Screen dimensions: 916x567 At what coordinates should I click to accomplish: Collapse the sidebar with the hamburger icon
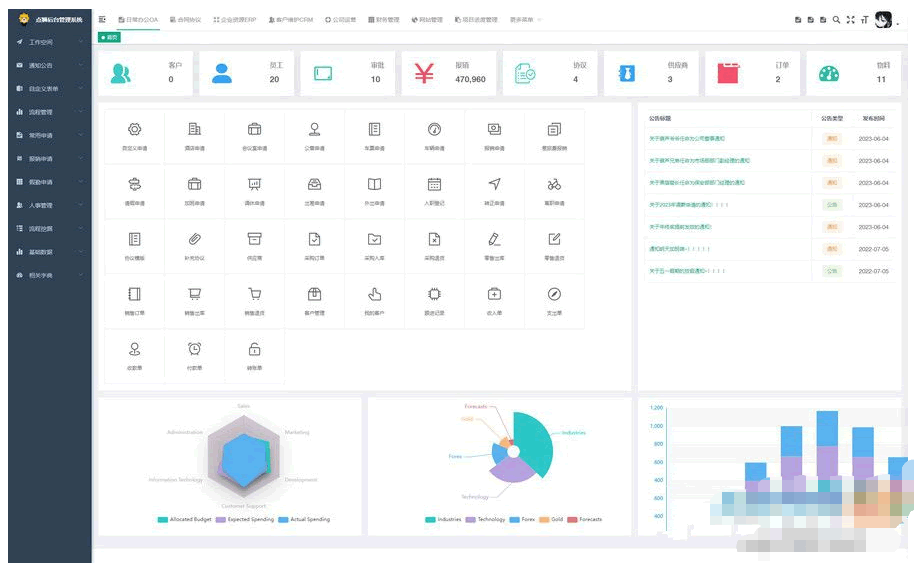pyautogui.click(x=103, y=20)
